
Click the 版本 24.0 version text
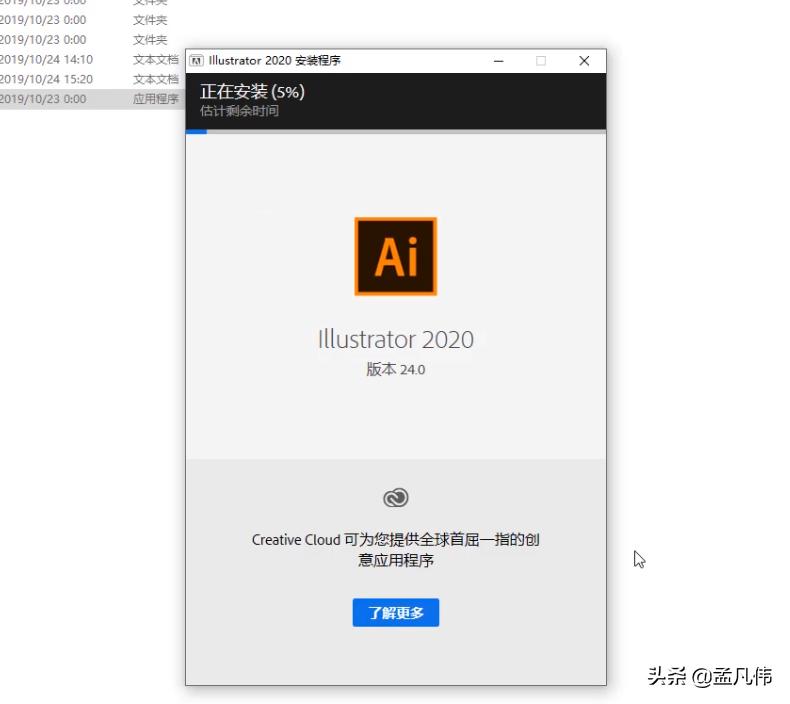396,369
